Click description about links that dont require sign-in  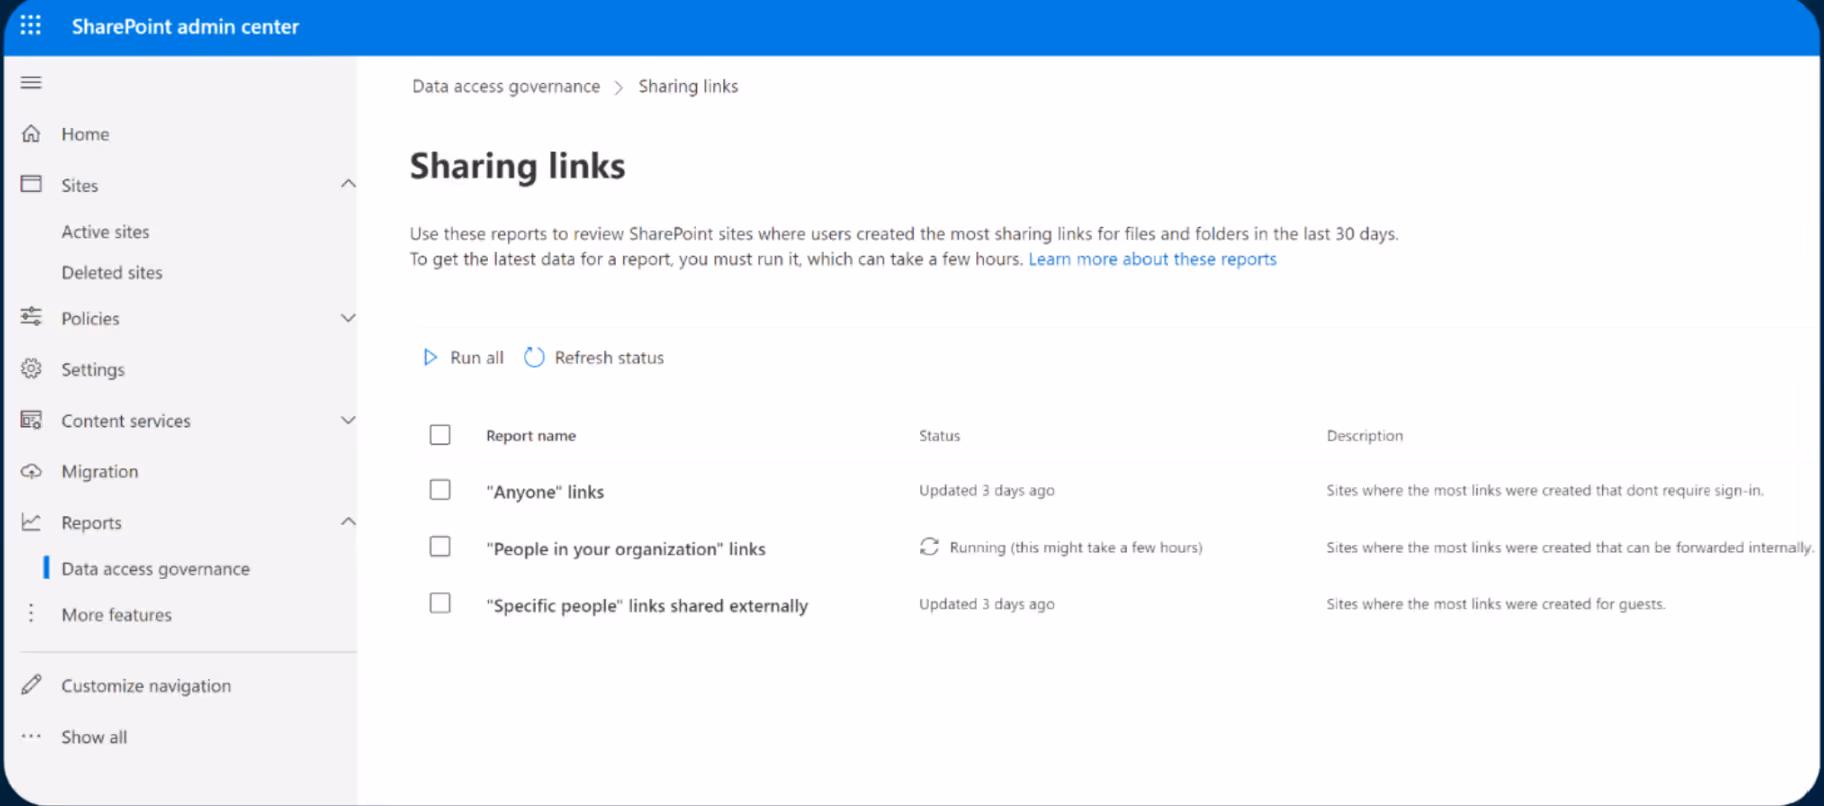click(1545, 490)
